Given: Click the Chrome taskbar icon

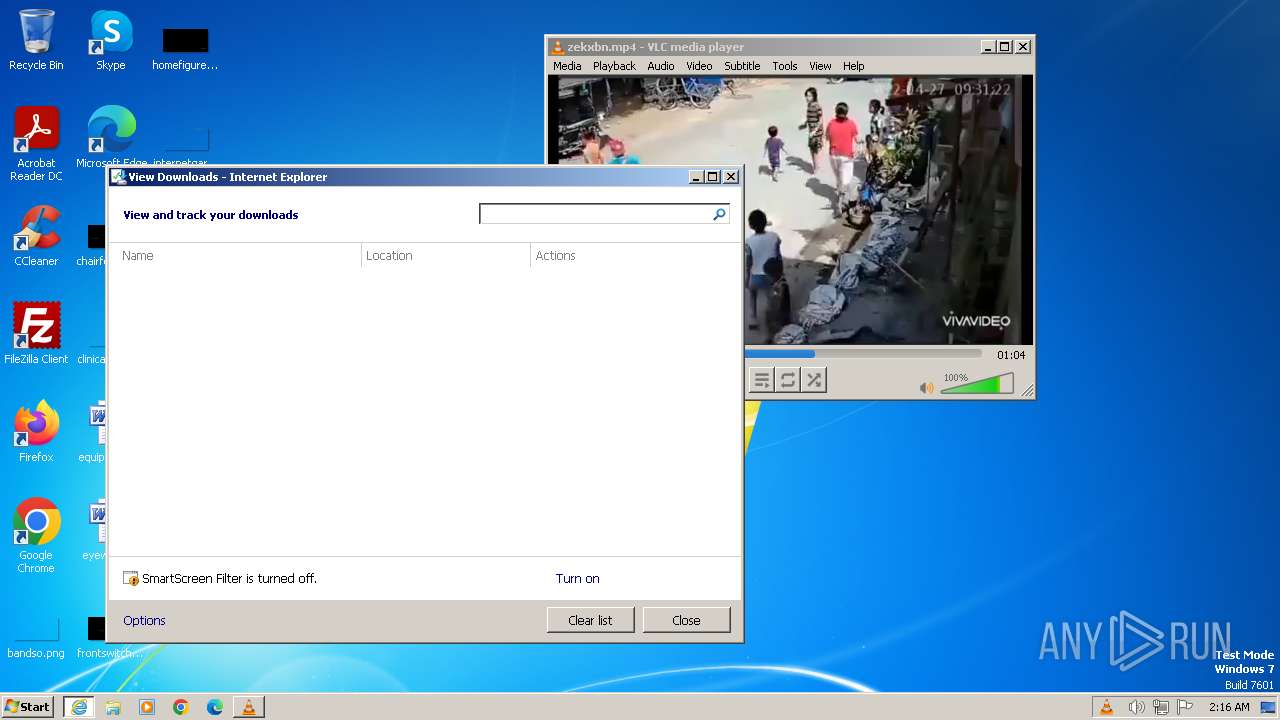Looking at the screenshot, I should point(181,707).
